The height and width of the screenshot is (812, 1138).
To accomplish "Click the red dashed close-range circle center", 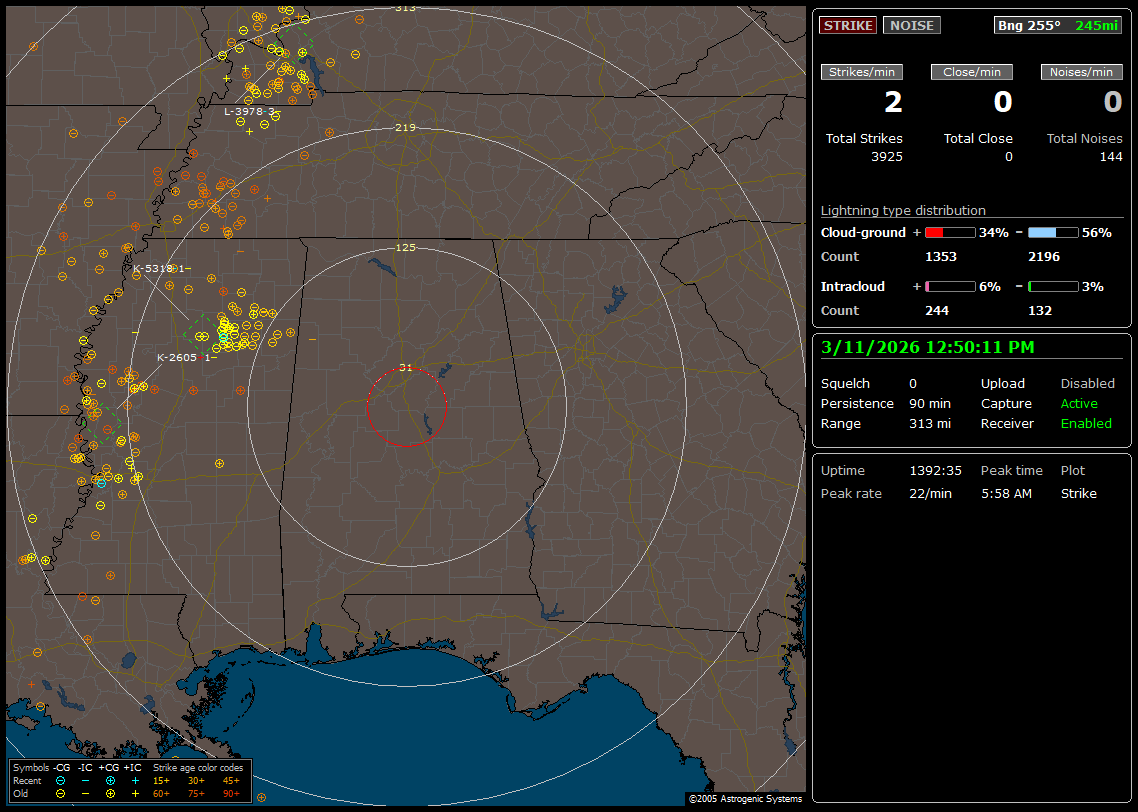I will 406,406.
